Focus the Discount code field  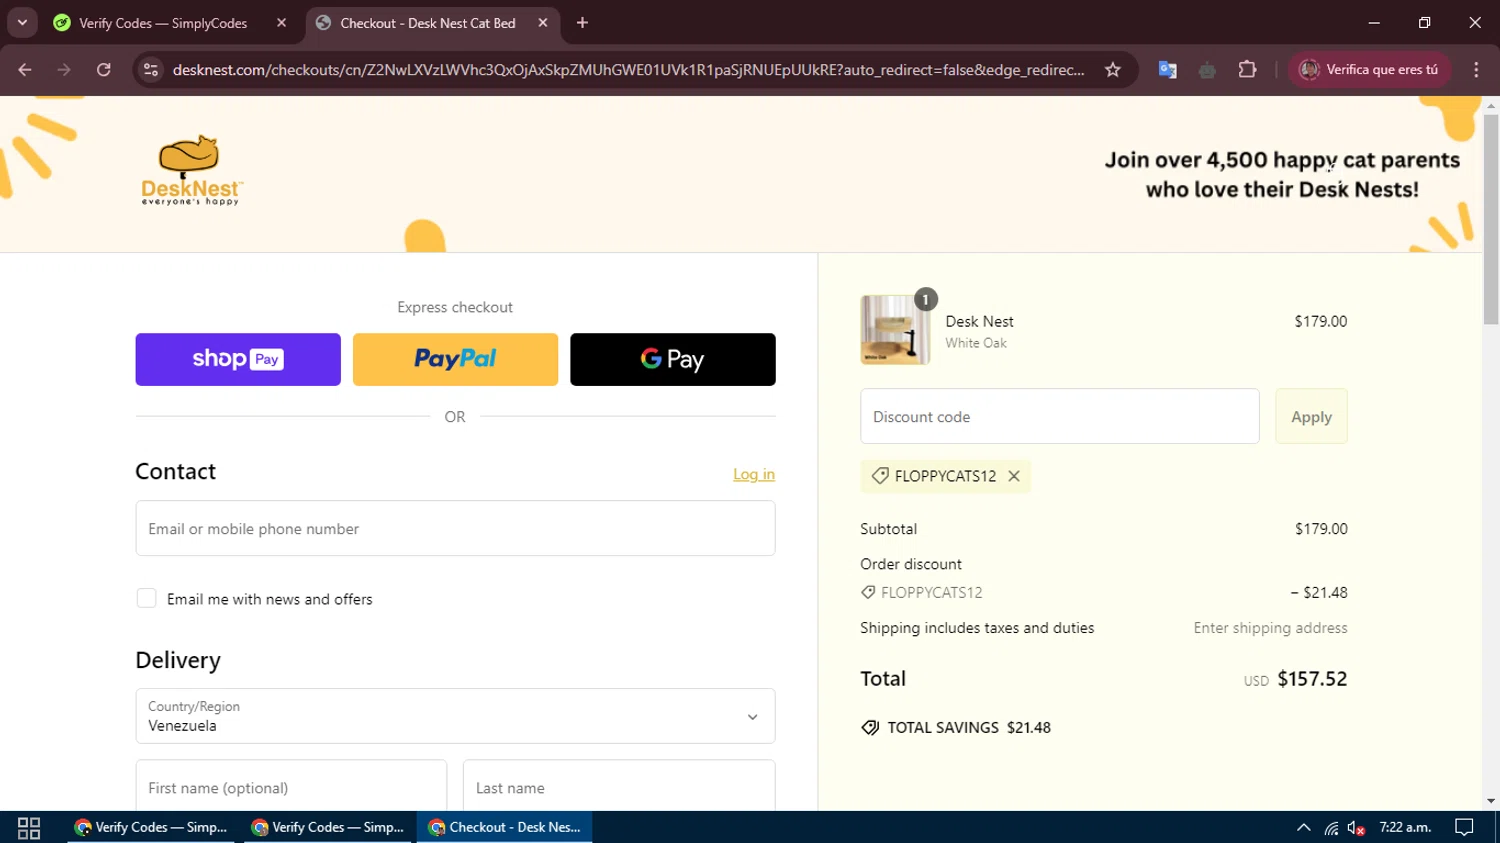[1060, 416]
